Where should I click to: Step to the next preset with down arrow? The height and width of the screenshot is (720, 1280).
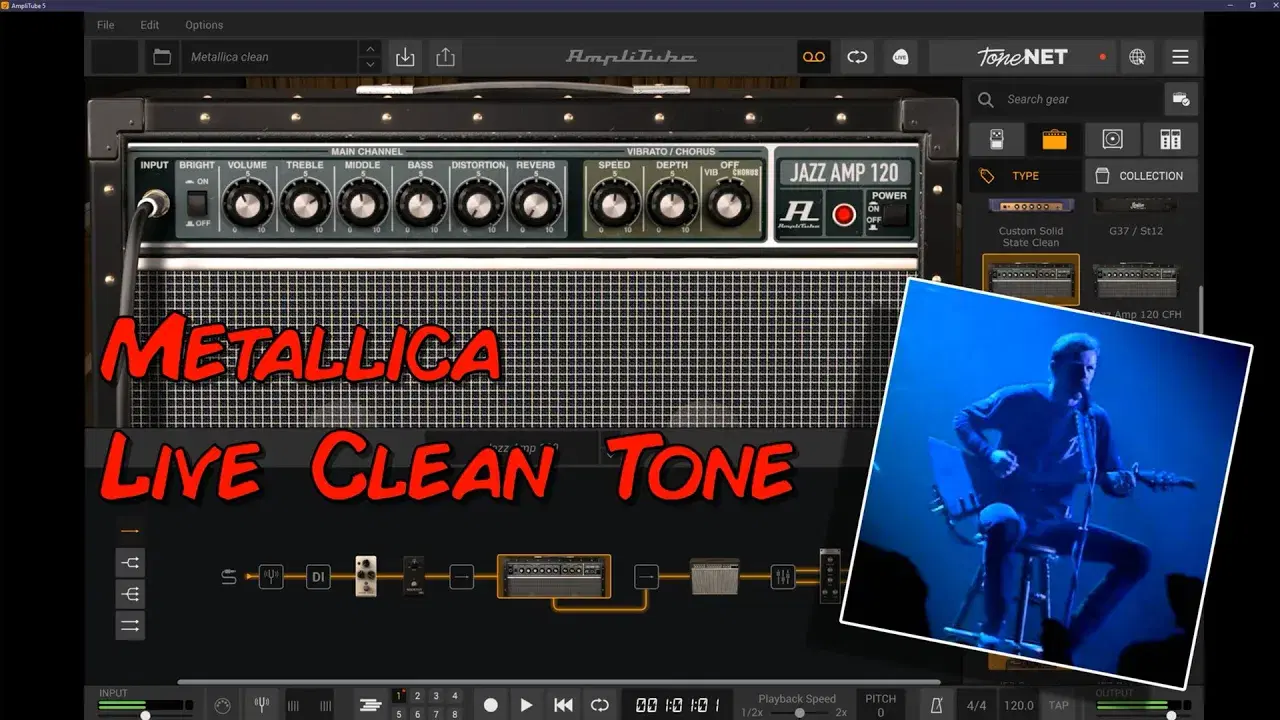[370, 65]
